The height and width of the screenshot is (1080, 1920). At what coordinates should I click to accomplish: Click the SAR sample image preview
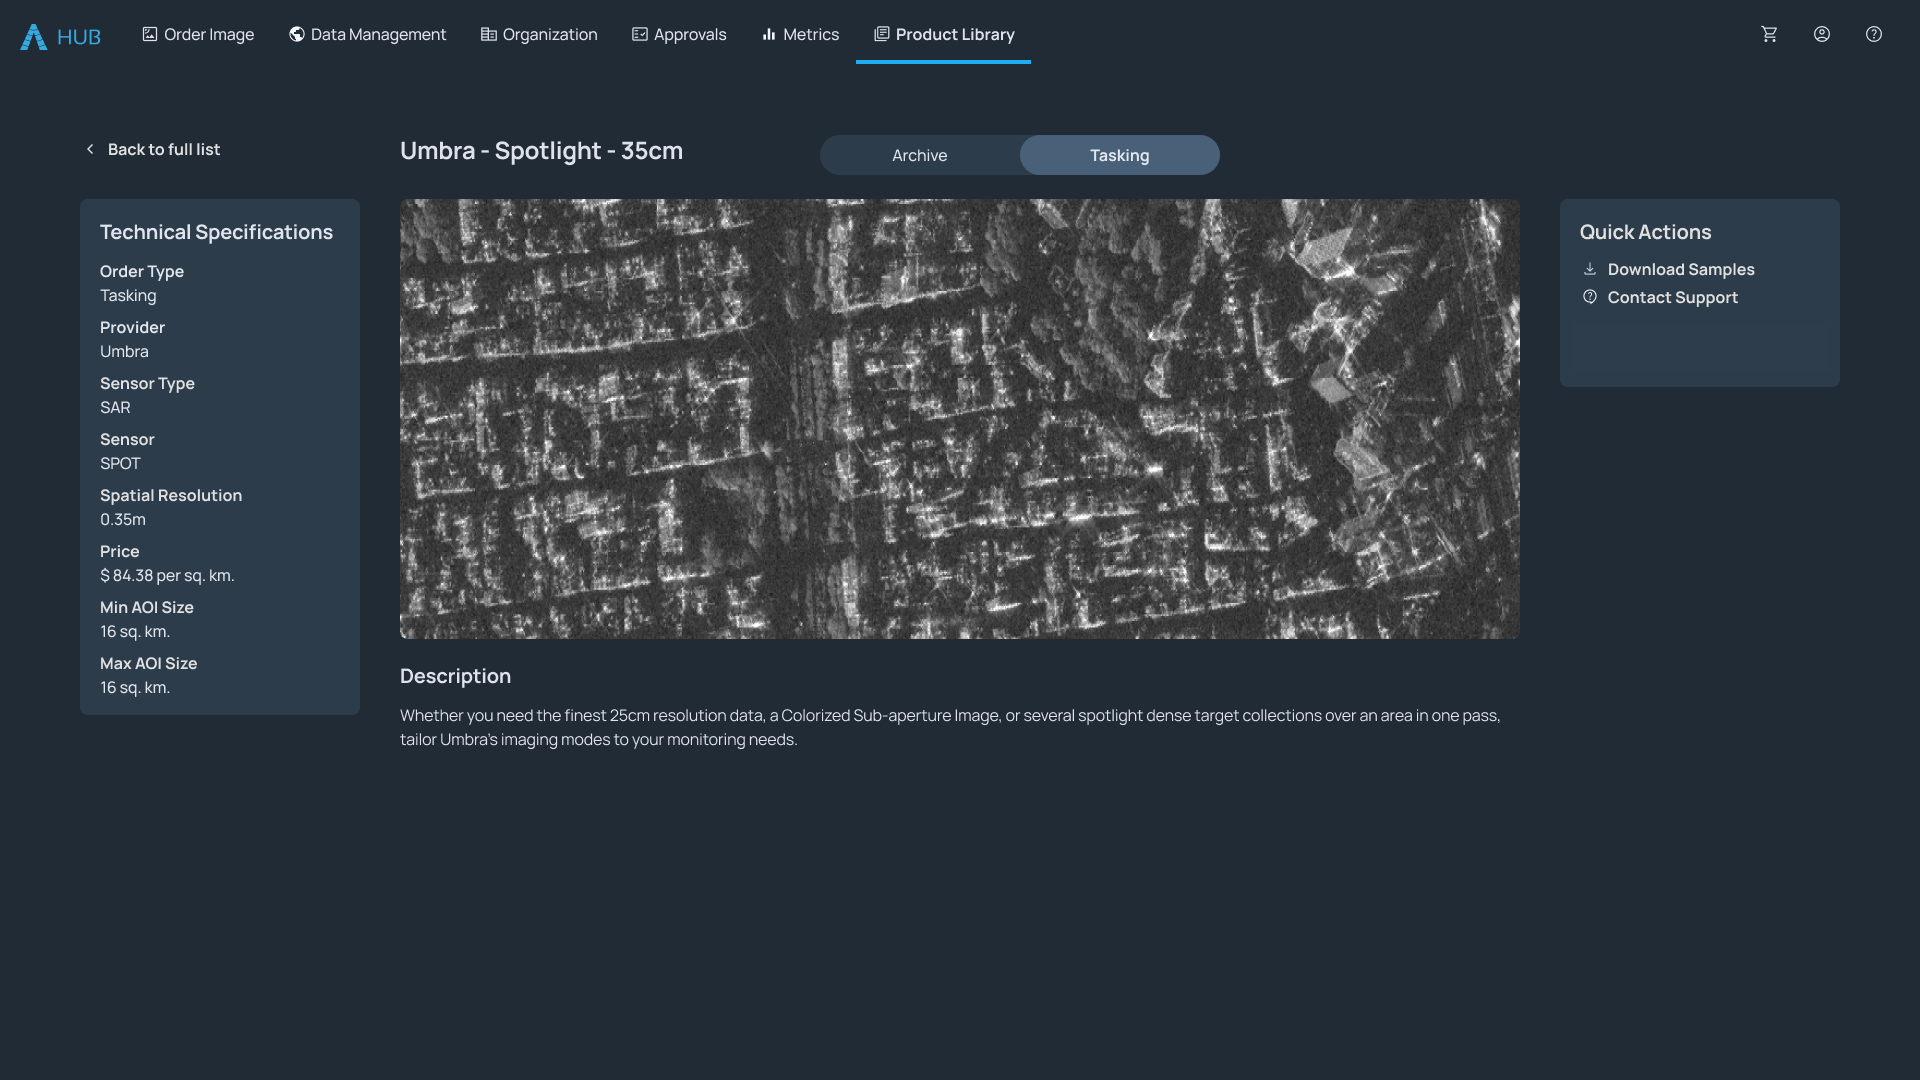(959, 418)
